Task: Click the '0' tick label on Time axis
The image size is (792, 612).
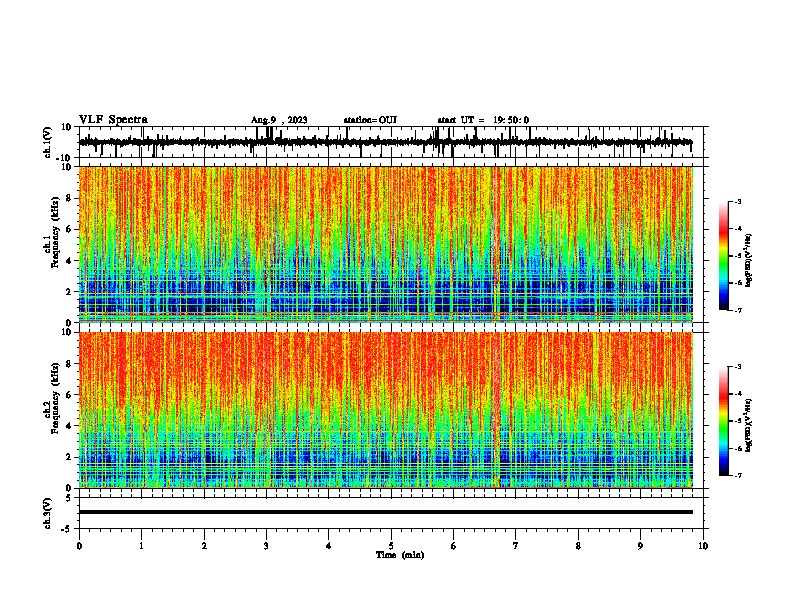Action: pyautogui.click(x=79, y=546)
